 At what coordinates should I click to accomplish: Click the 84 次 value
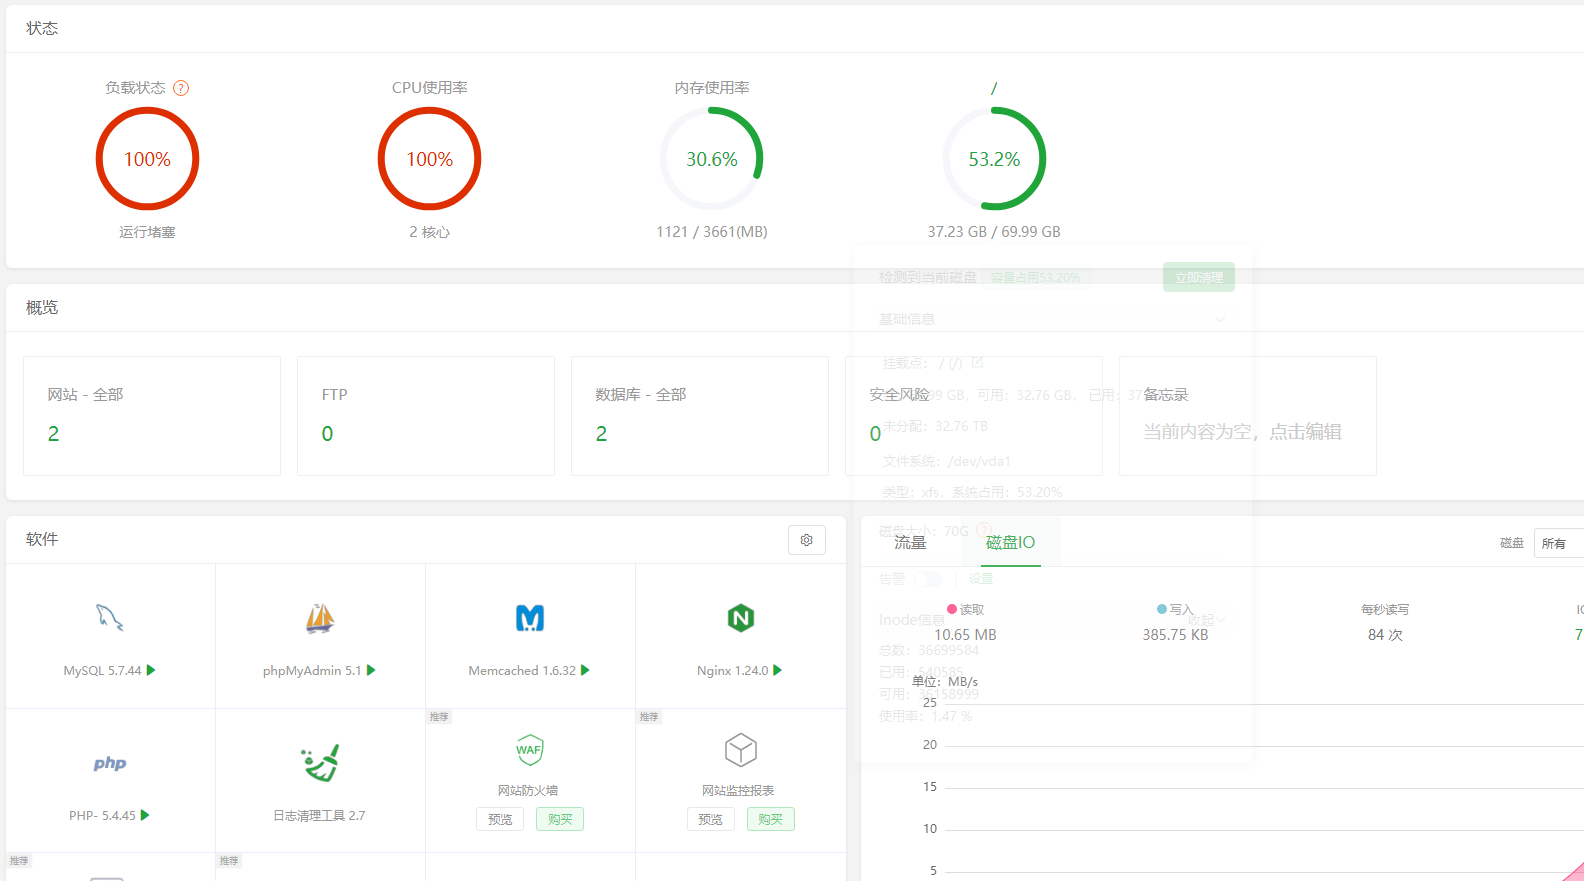(x=1385, y=635)
